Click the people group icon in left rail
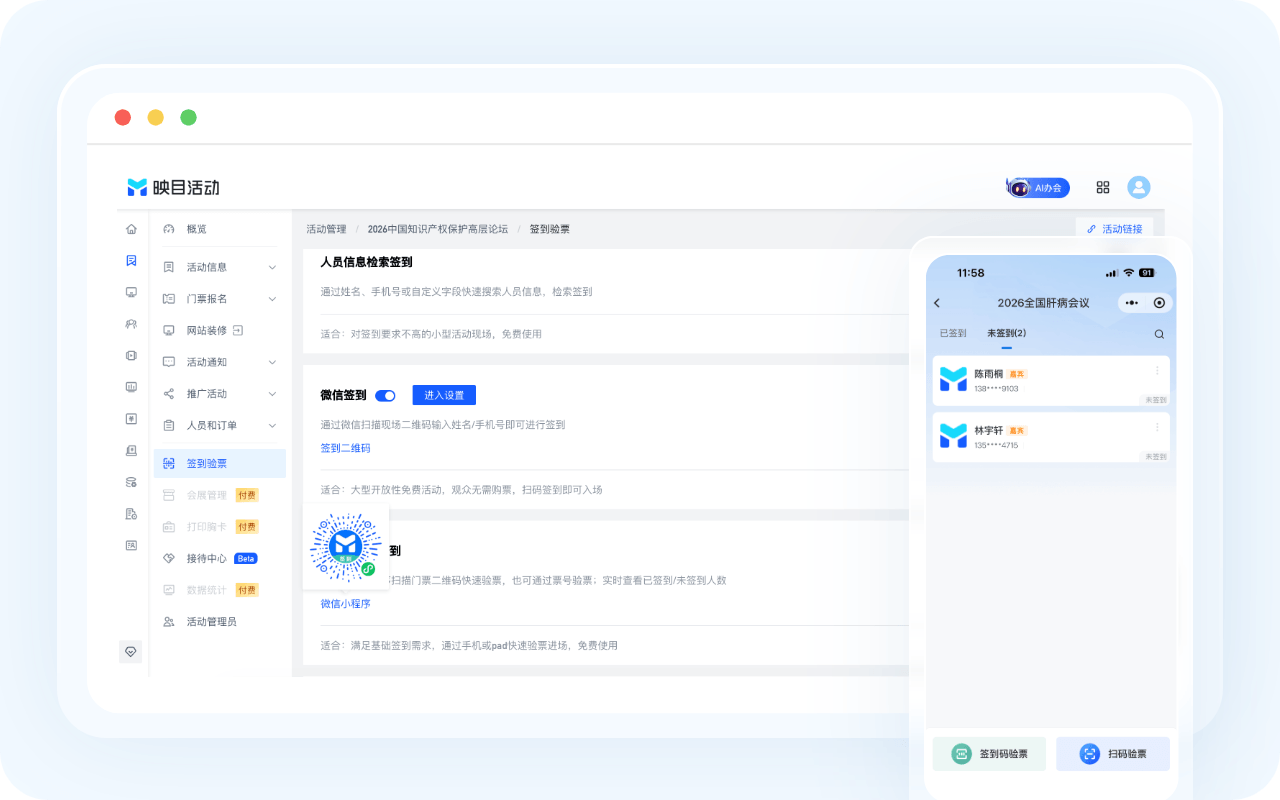 (131, 324)
